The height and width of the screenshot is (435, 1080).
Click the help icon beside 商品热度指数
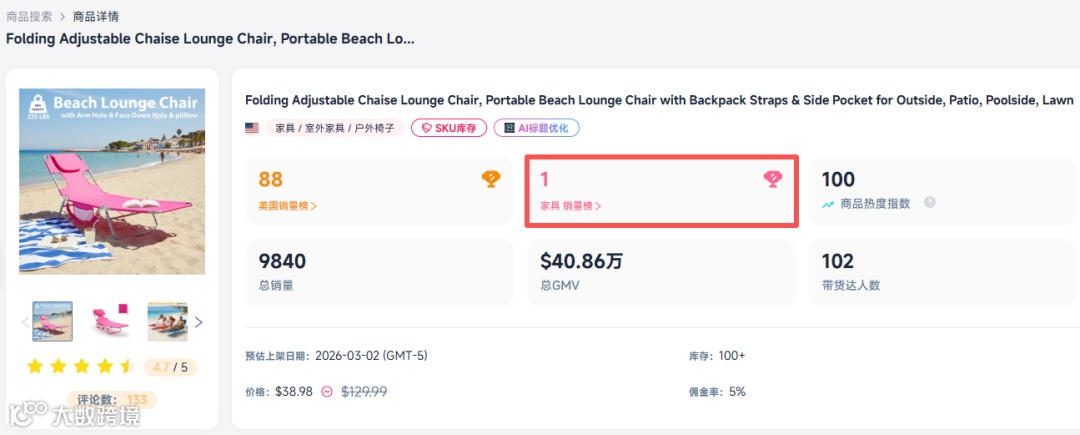(930, 202)
